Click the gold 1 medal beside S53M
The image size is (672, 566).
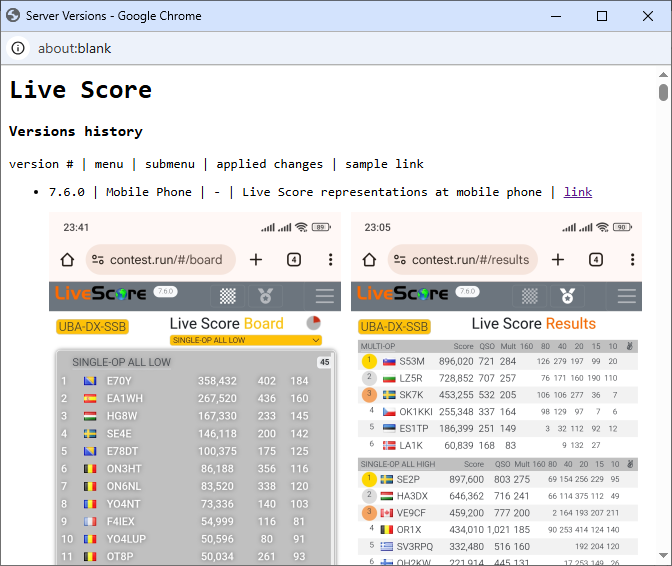click(x=369, y=361)
